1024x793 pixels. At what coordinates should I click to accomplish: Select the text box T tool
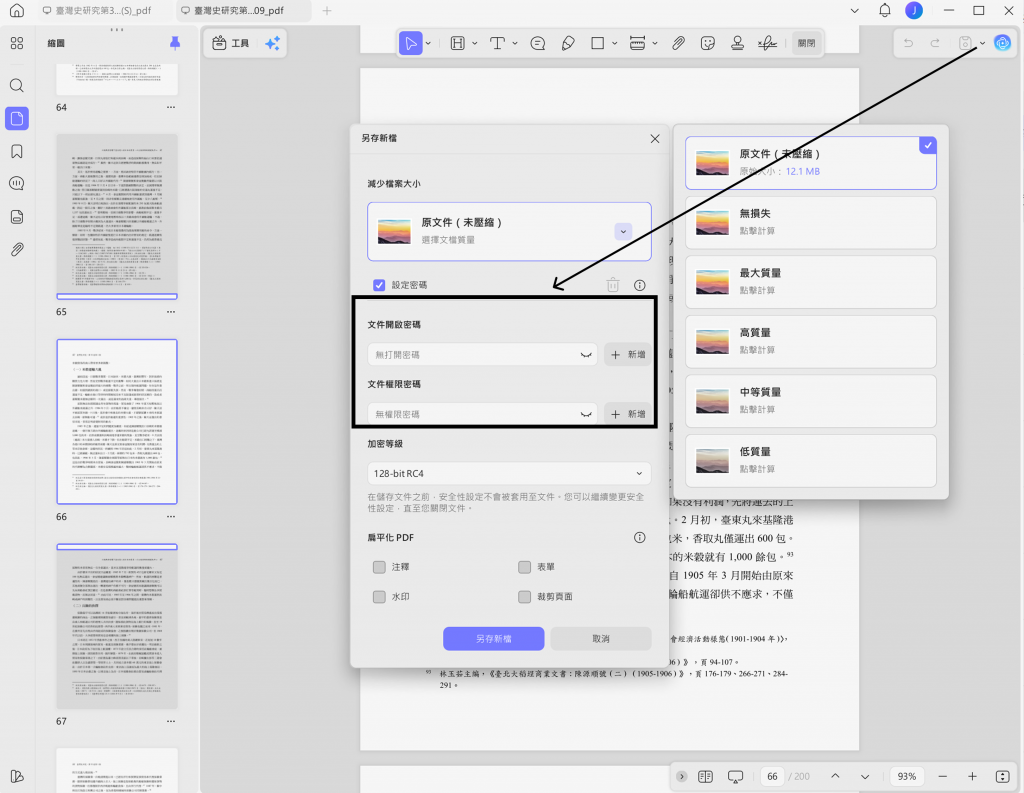tap(498, 43)
